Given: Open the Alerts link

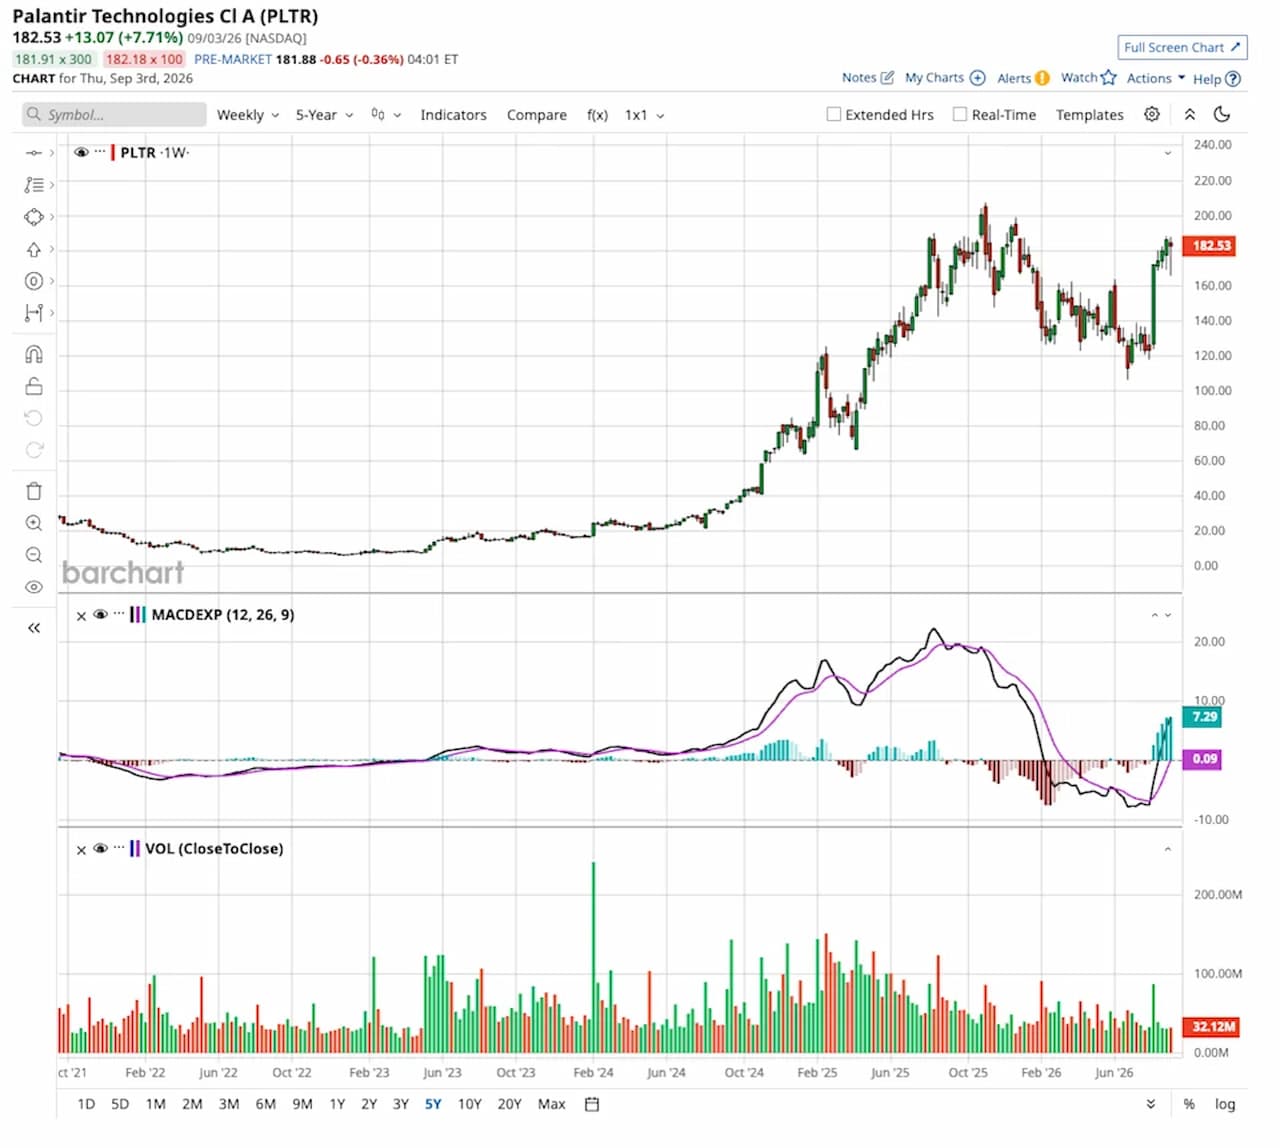Looking at the screenshot, I should click(1023, 78).
